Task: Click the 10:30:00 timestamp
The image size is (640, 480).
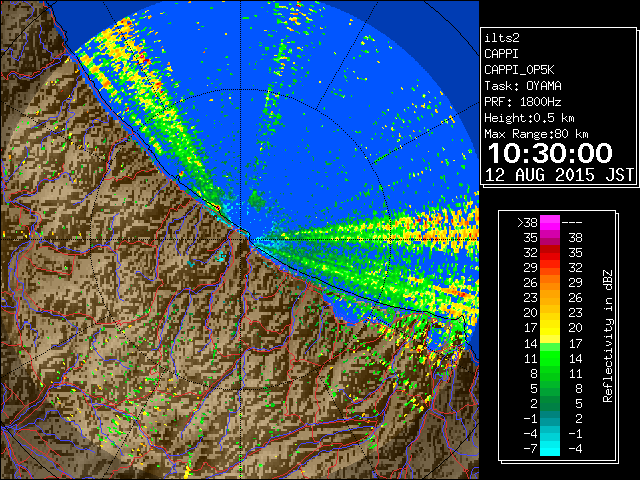Action: click(550, 153)
